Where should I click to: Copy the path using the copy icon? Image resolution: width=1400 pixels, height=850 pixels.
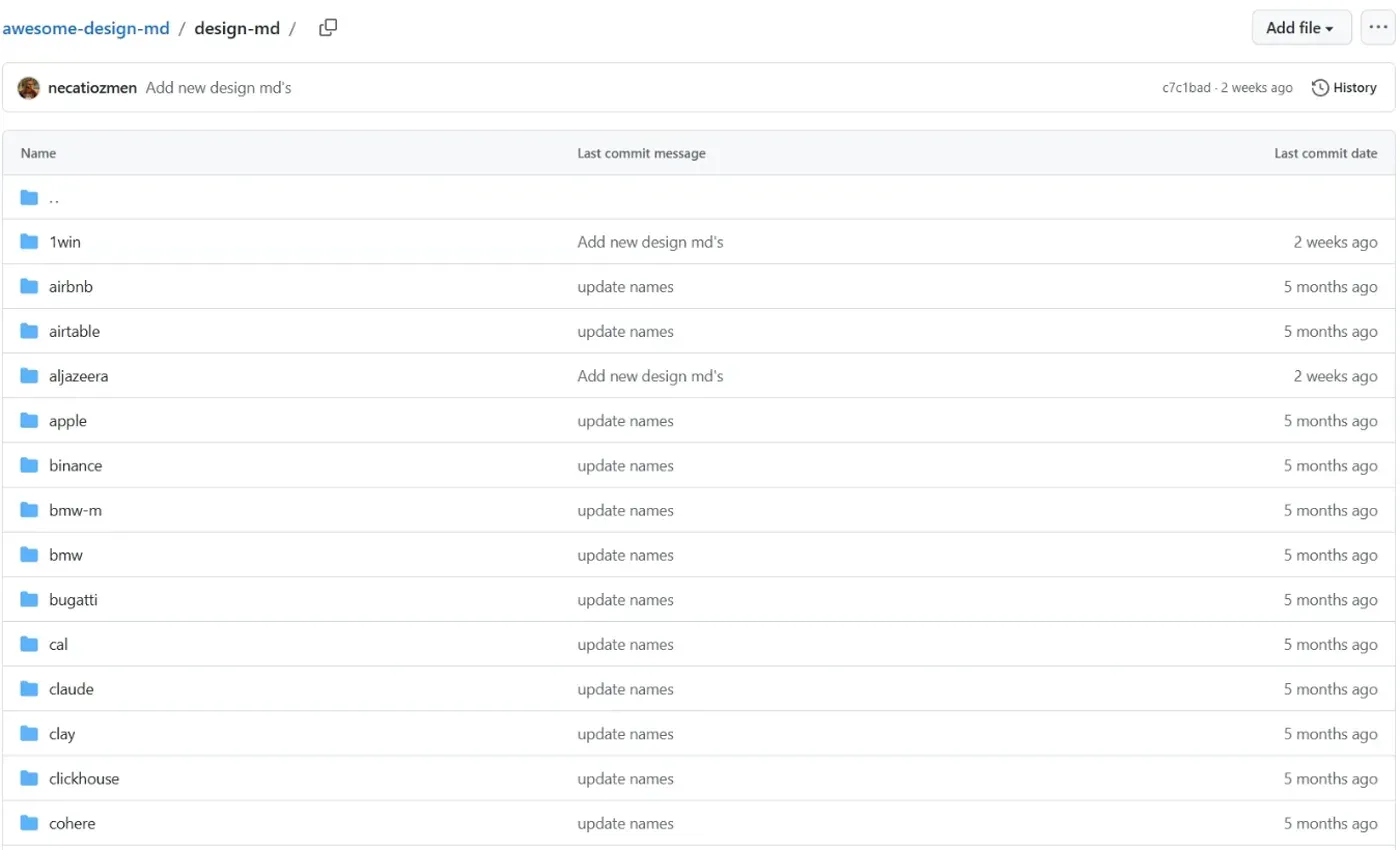point(328,28)
